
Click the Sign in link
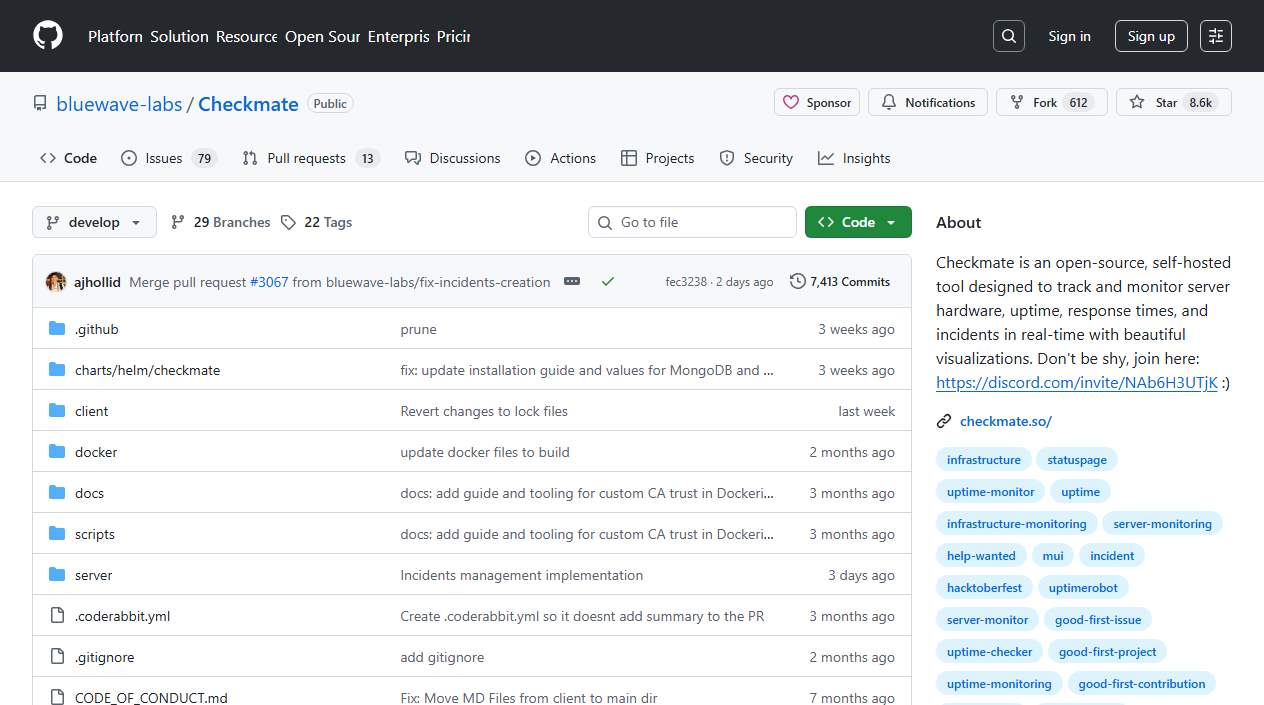coord(1070,36)
